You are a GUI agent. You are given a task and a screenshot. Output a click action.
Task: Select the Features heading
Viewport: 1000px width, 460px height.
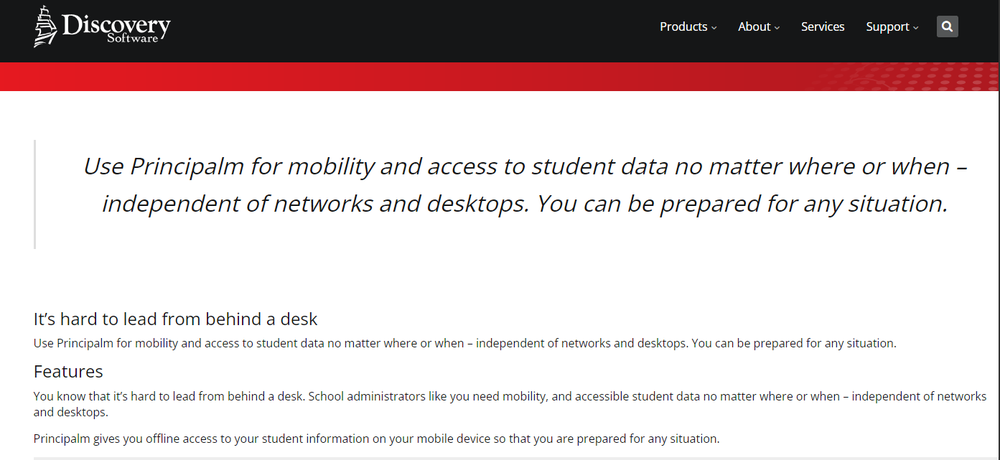click(x=68, y=371)
